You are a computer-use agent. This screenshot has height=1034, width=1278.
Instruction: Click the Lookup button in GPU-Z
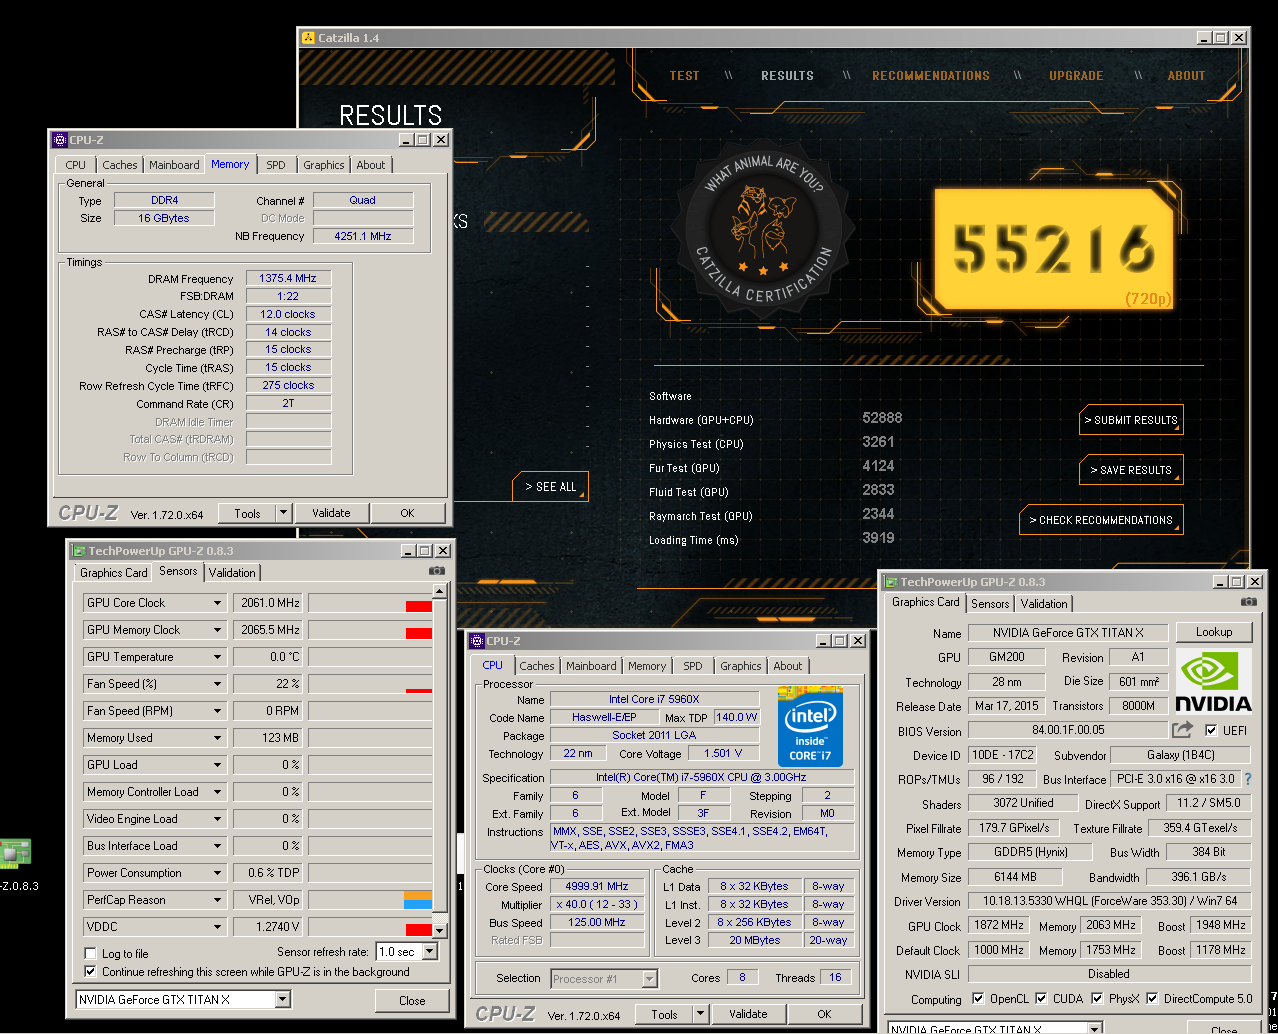[x=1213, y=632]
